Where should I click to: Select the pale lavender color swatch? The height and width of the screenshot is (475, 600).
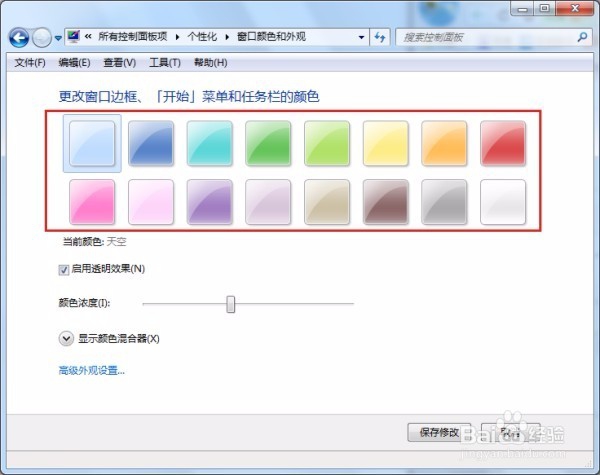268,202
